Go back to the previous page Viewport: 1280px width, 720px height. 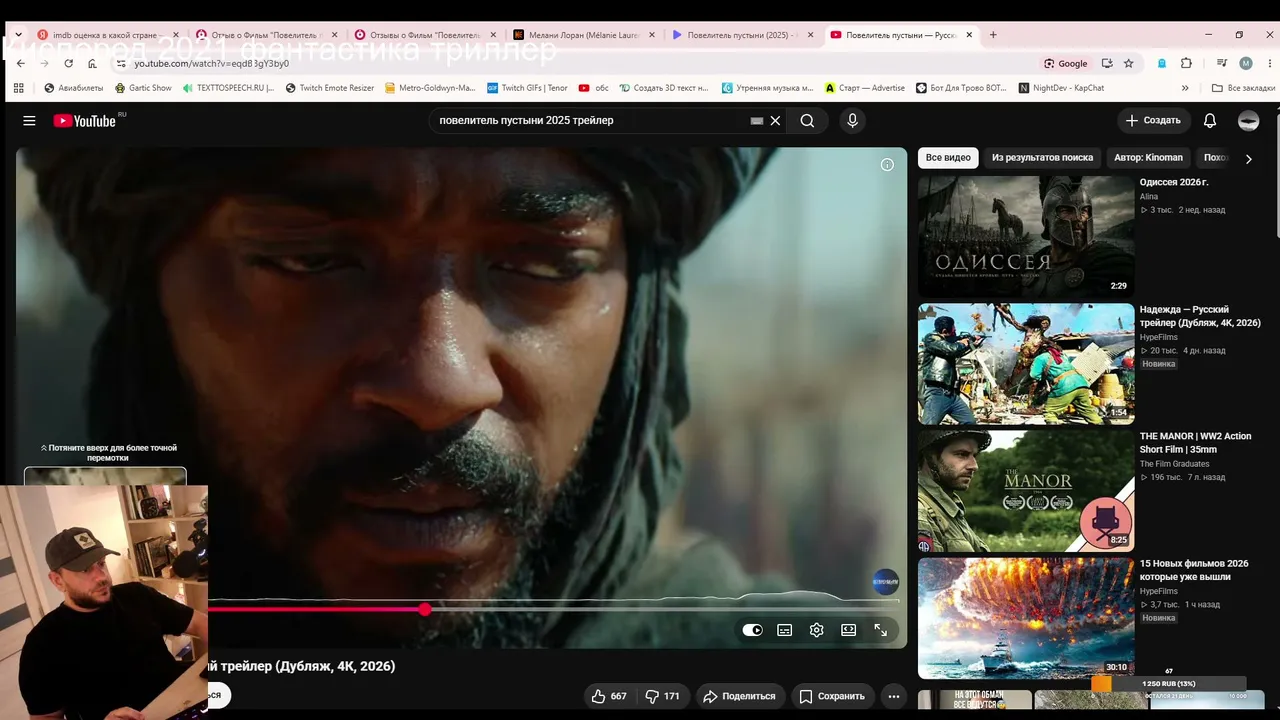click(20, 63)
